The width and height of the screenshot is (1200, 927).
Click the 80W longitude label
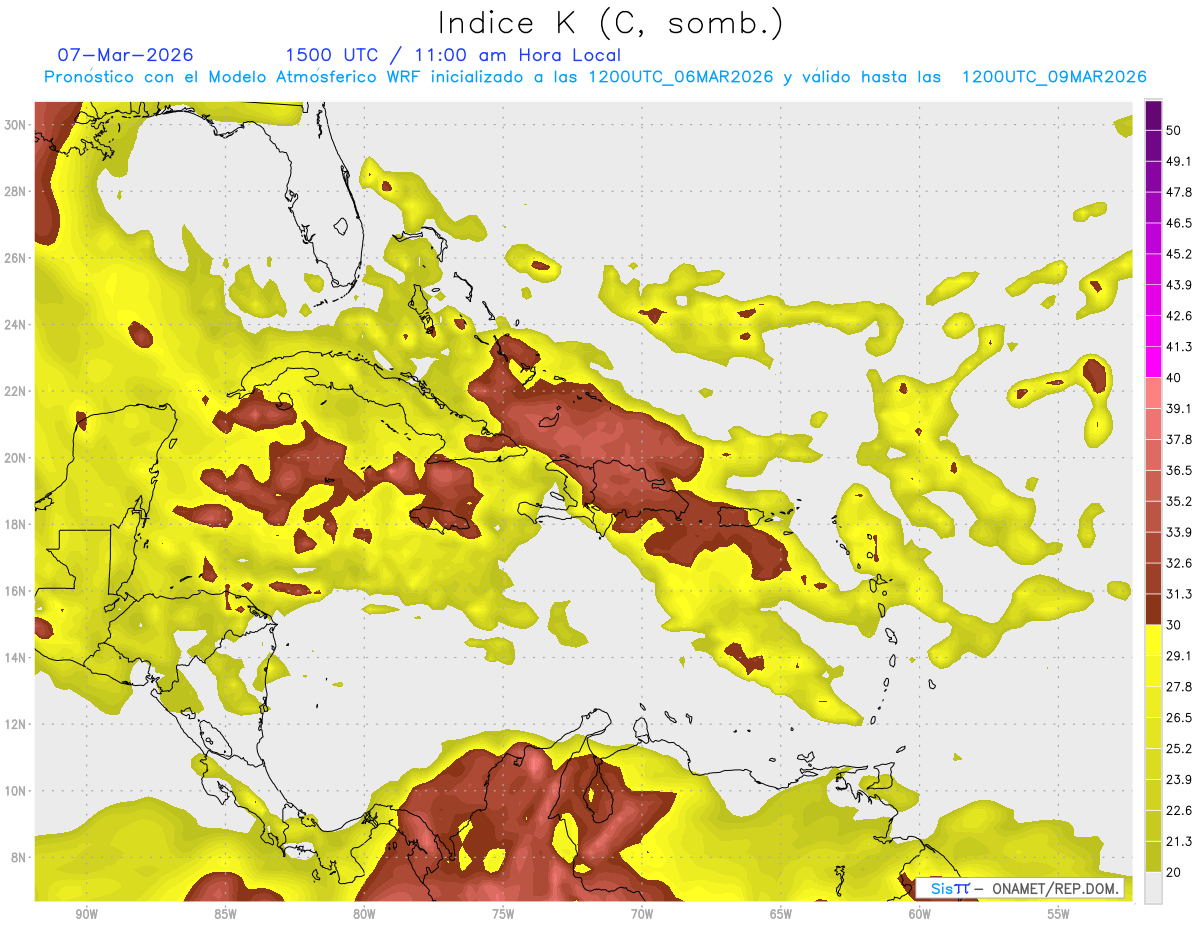click(x=364, y=914)
